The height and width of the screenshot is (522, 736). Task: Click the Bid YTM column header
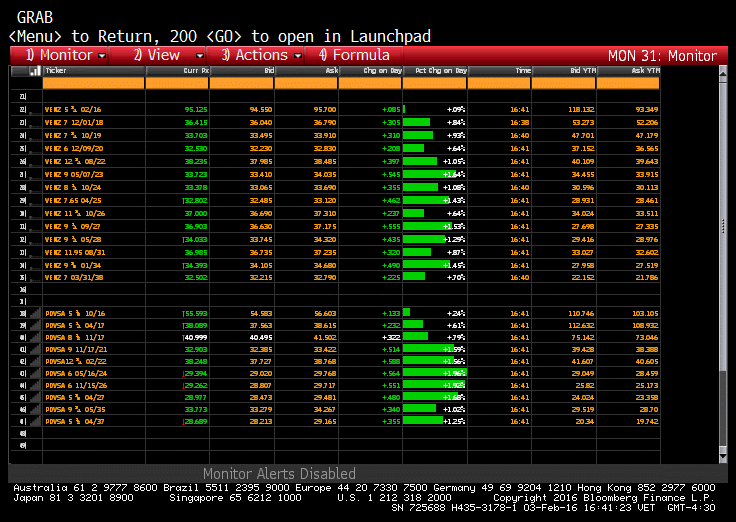pyautogui.click(x=564, y=71)
